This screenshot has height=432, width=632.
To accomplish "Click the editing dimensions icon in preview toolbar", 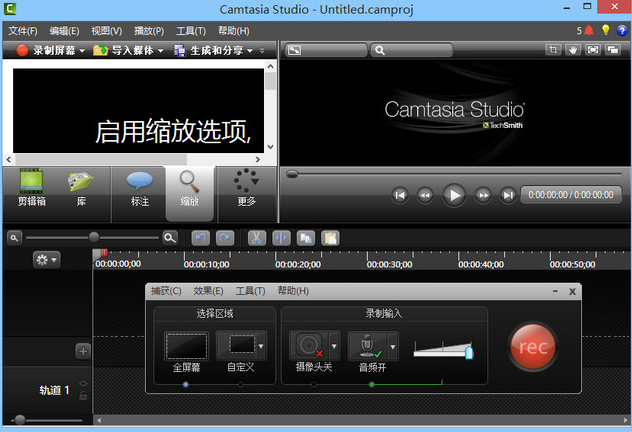I will (x=294, y=50).
